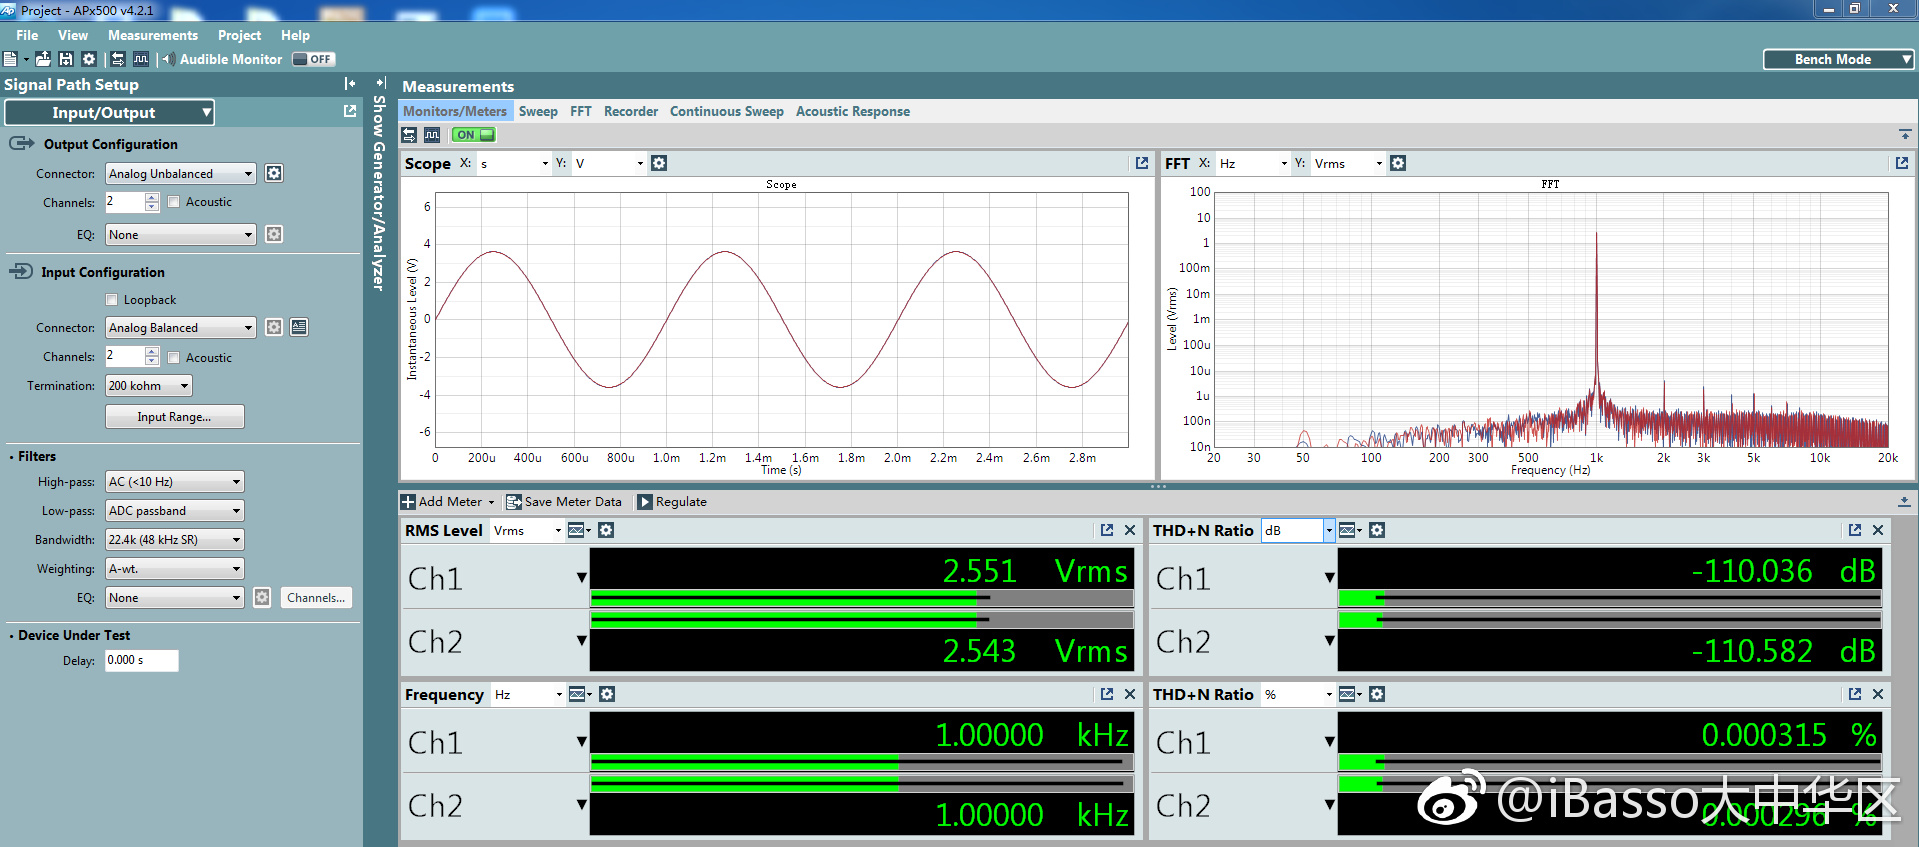Switch to the Acoustic Response tab

click(853, 111)
